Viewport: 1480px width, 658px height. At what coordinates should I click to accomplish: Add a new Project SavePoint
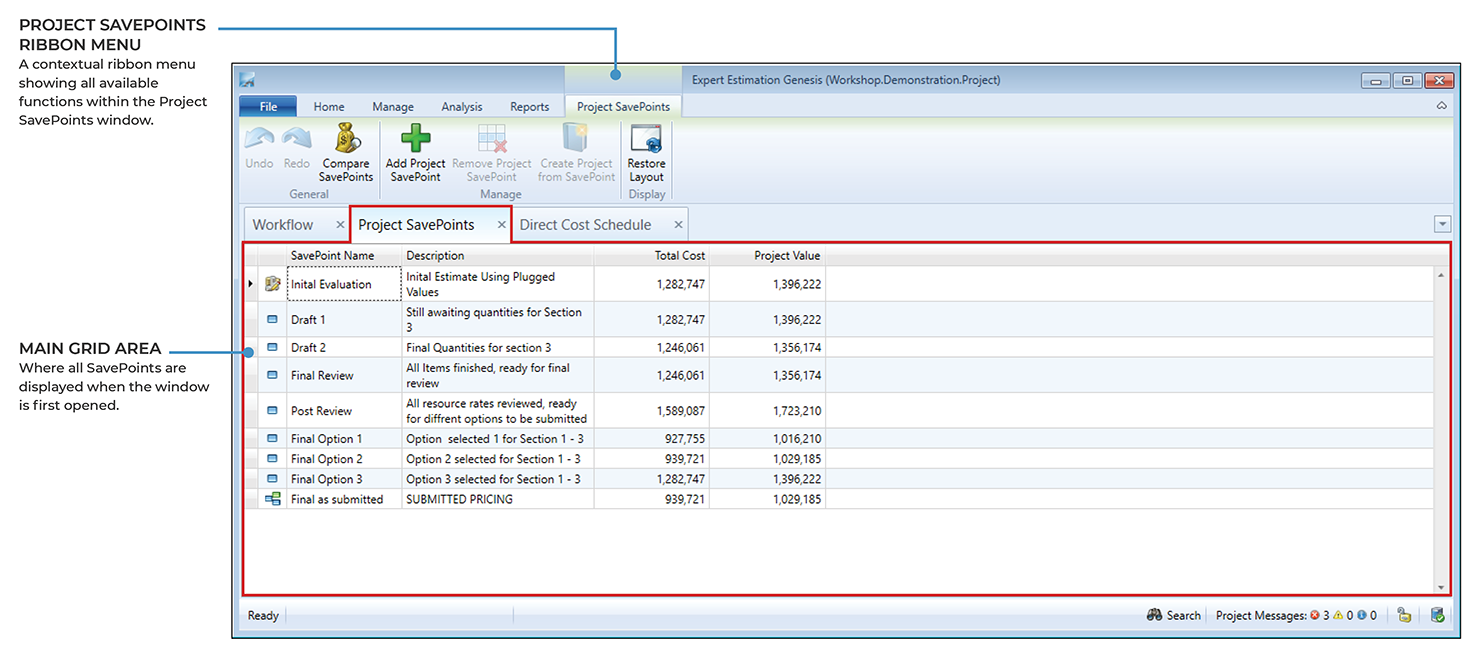tap(415, 139)
